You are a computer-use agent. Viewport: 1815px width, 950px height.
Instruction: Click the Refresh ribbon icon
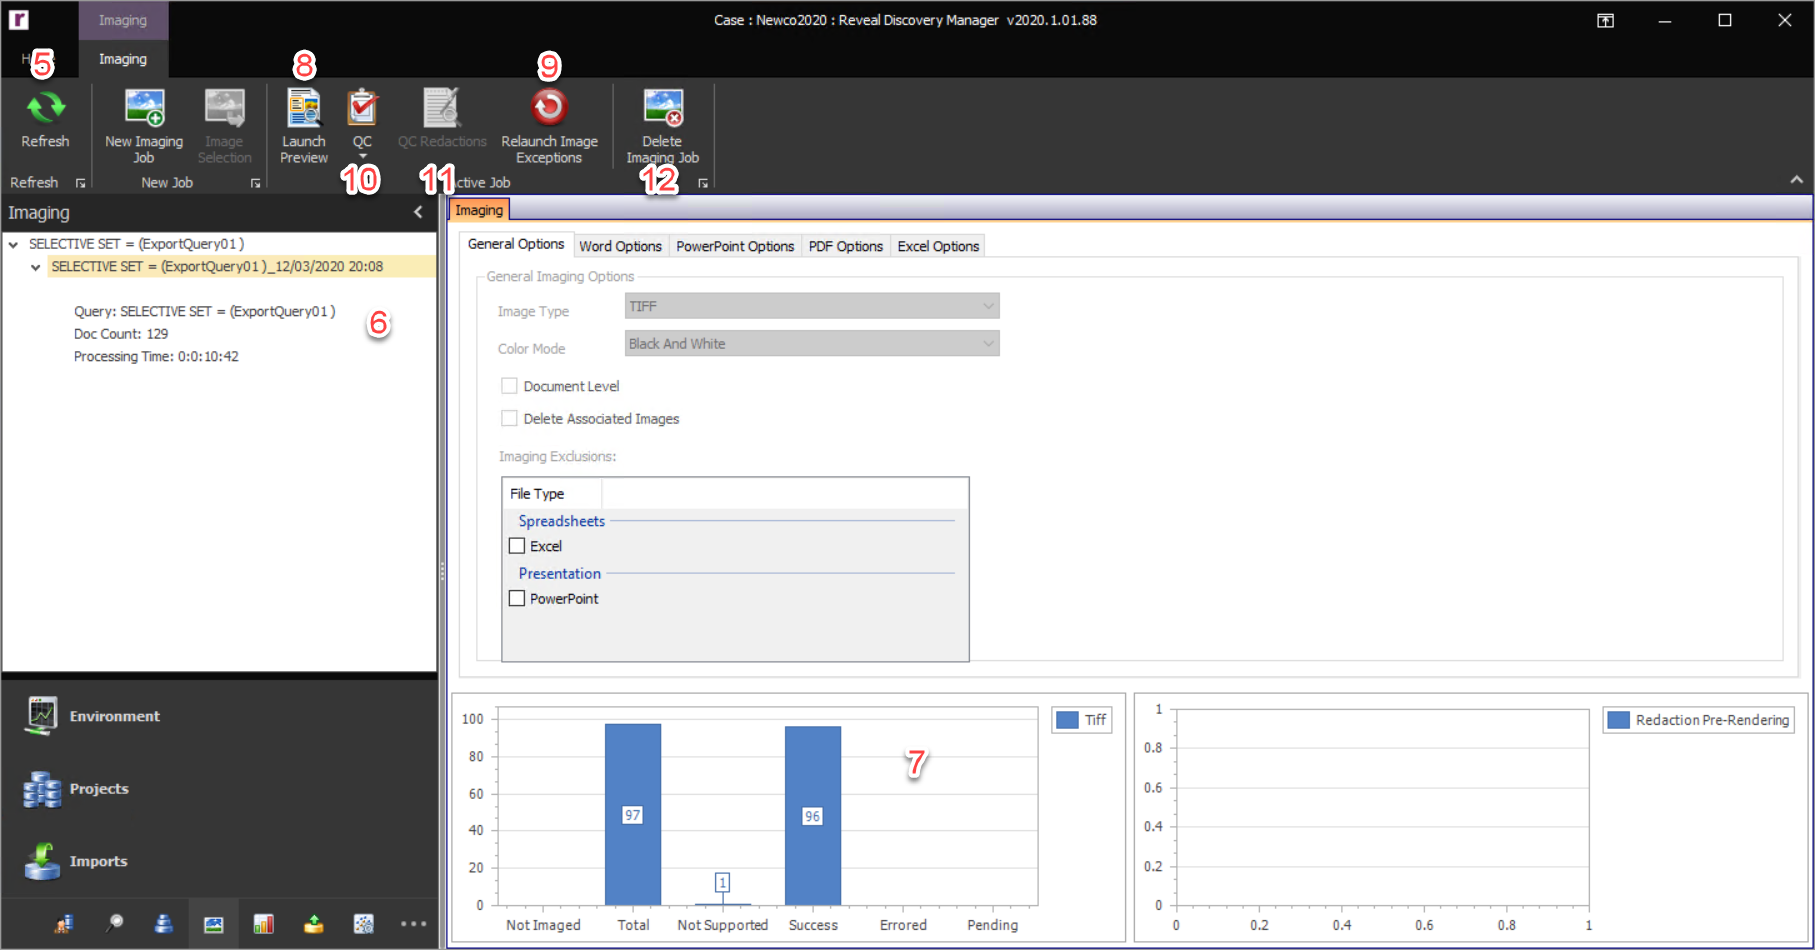coord(45,107)
